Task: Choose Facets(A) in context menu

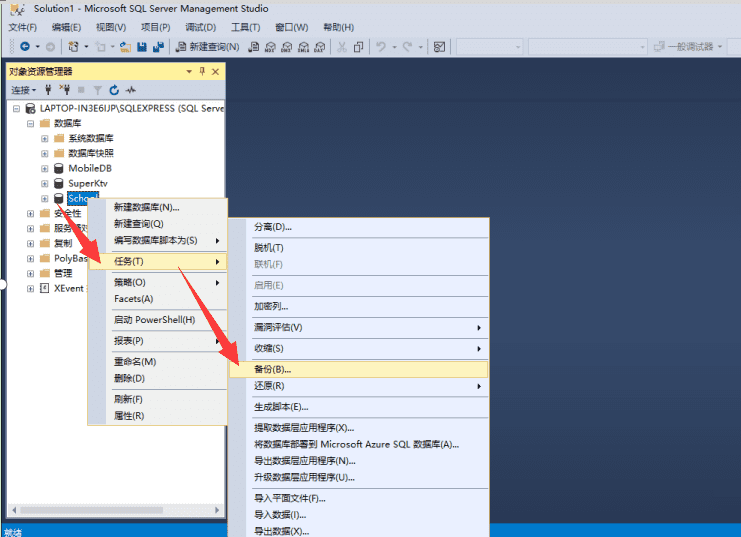Action: click(158, 299)
